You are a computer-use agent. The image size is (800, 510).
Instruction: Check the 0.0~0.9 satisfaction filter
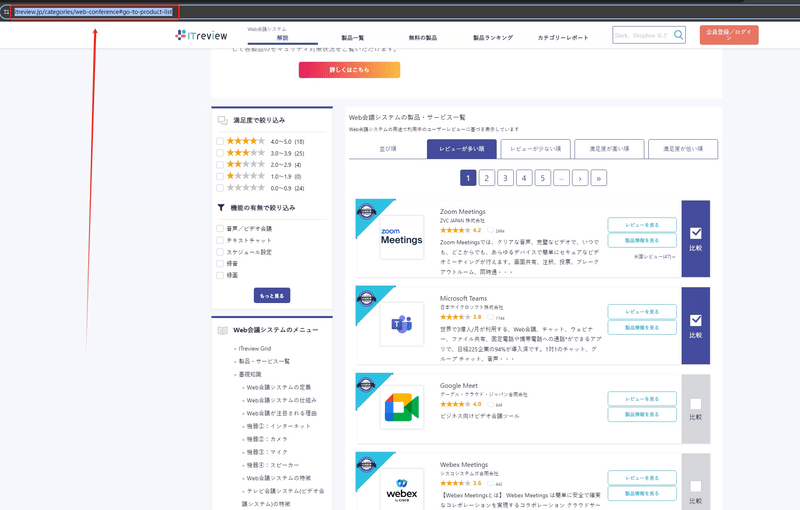coord(220,188)
